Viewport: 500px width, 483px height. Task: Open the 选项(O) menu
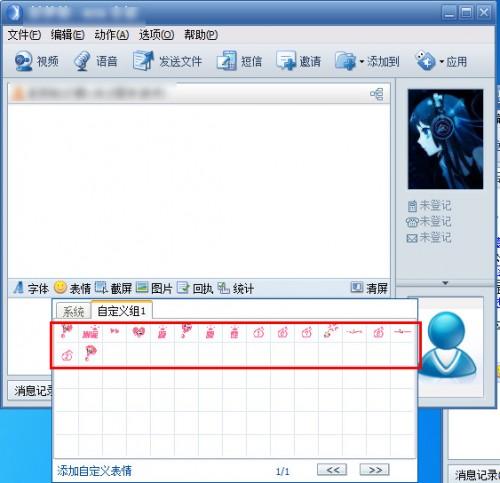(x=156, y=35)
